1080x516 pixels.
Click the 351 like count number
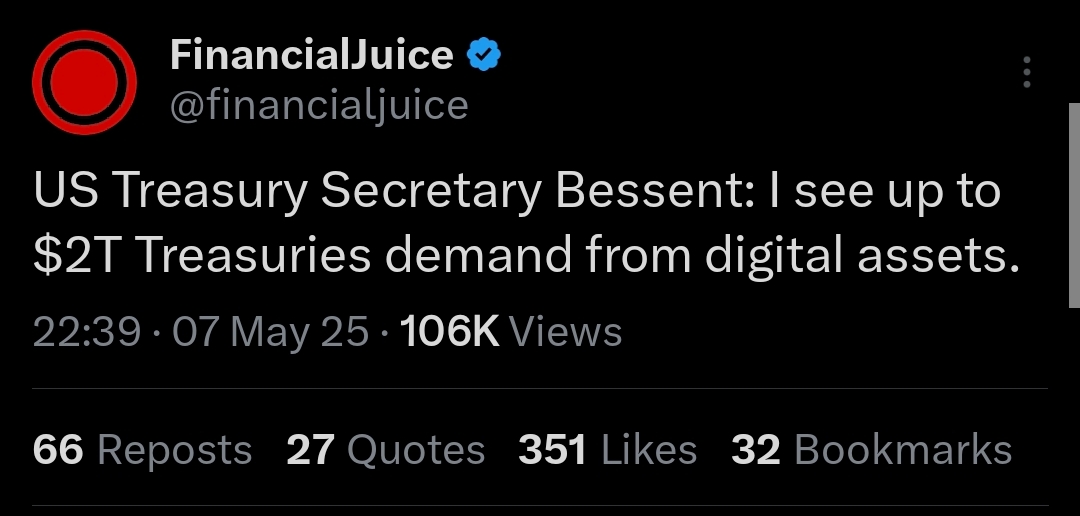click(552, 450)
